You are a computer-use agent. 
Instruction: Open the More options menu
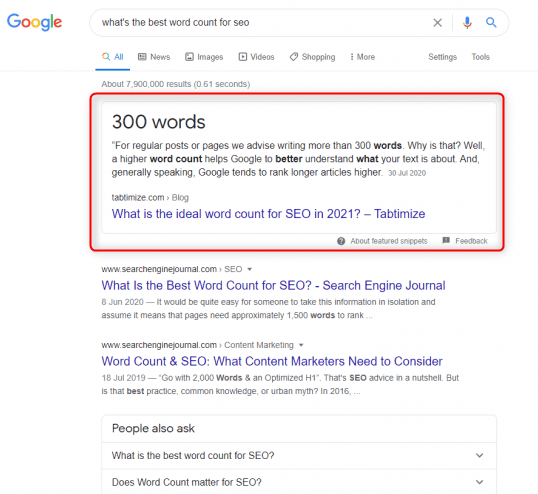362,57
